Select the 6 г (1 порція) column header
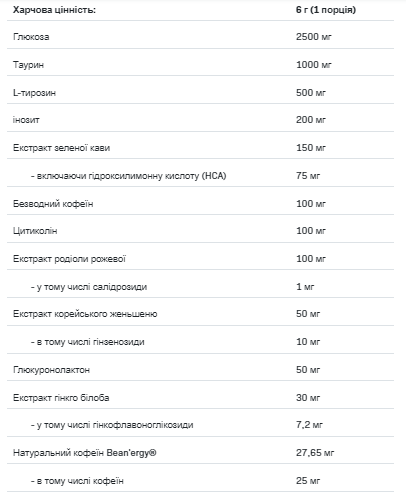 coord(326,10)
